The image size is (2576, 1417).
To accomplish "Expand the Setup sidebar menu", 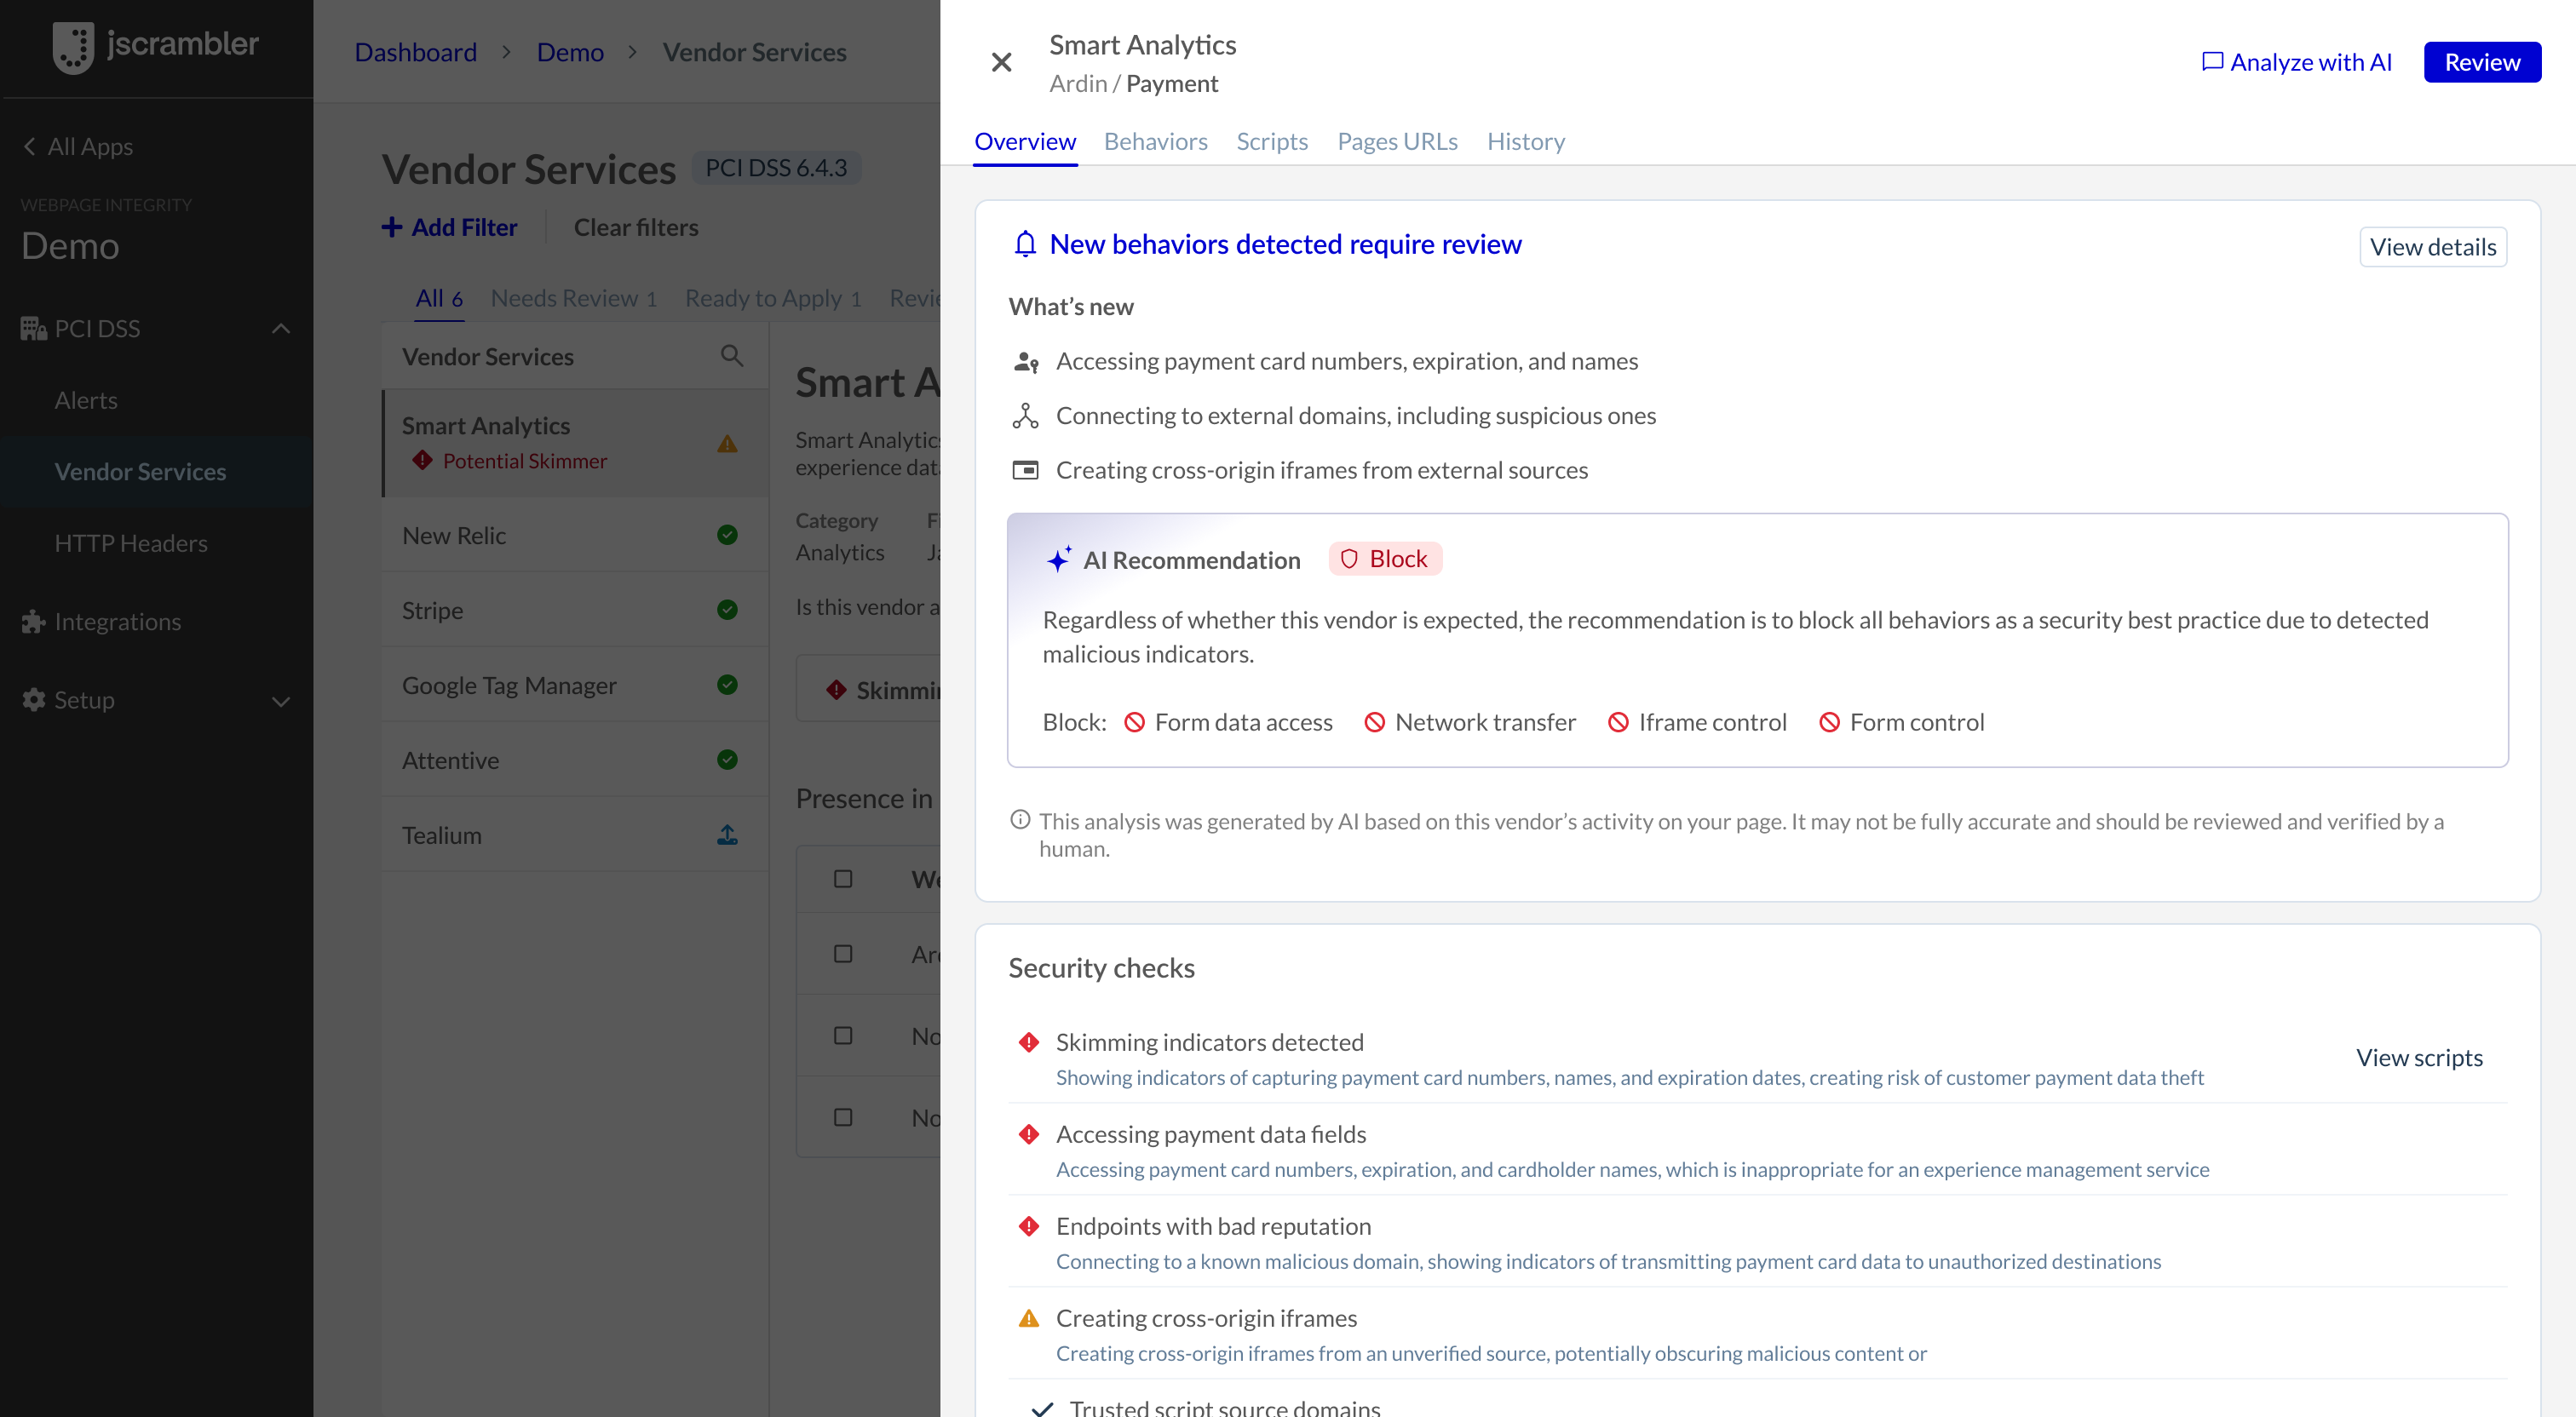I will [x=281, y=701].
